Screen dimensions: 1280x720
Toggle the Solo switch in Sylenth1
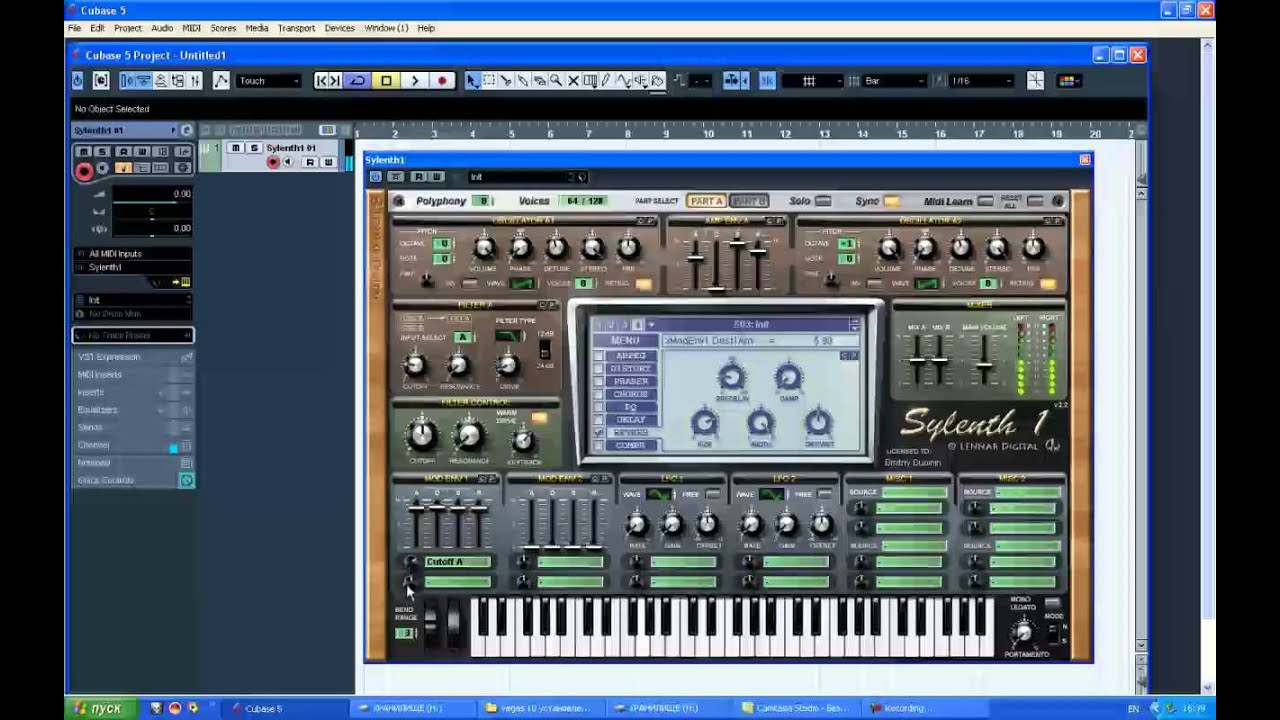(823, 201)
